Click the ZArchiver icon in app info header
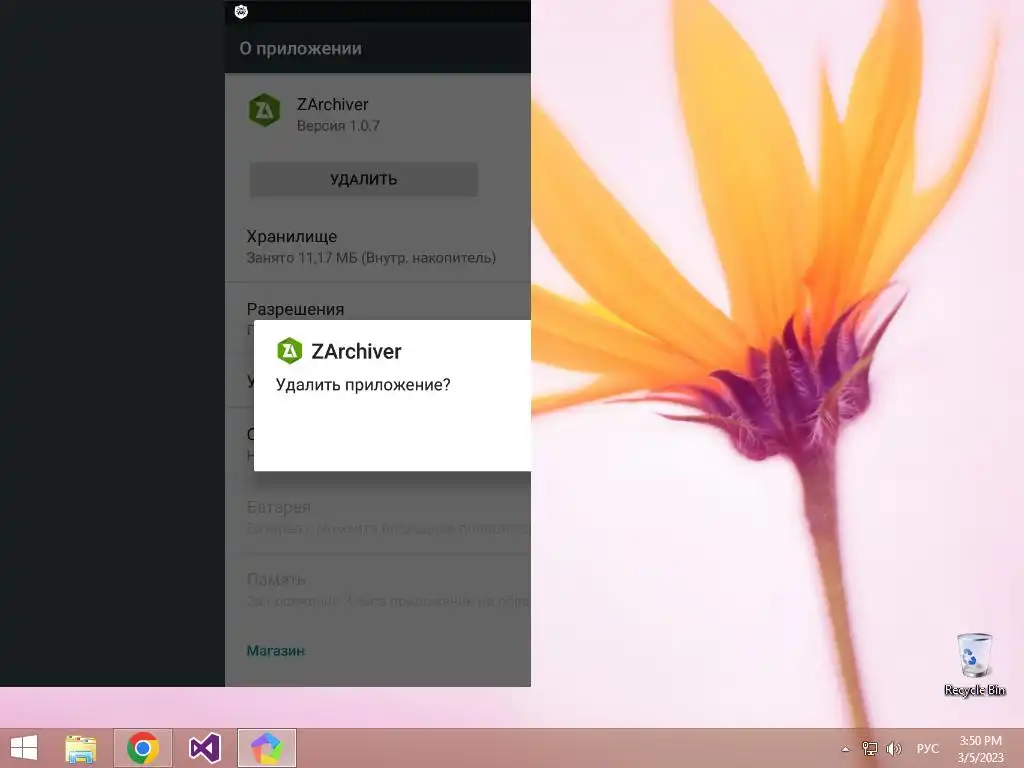 [x=264, y=110]
